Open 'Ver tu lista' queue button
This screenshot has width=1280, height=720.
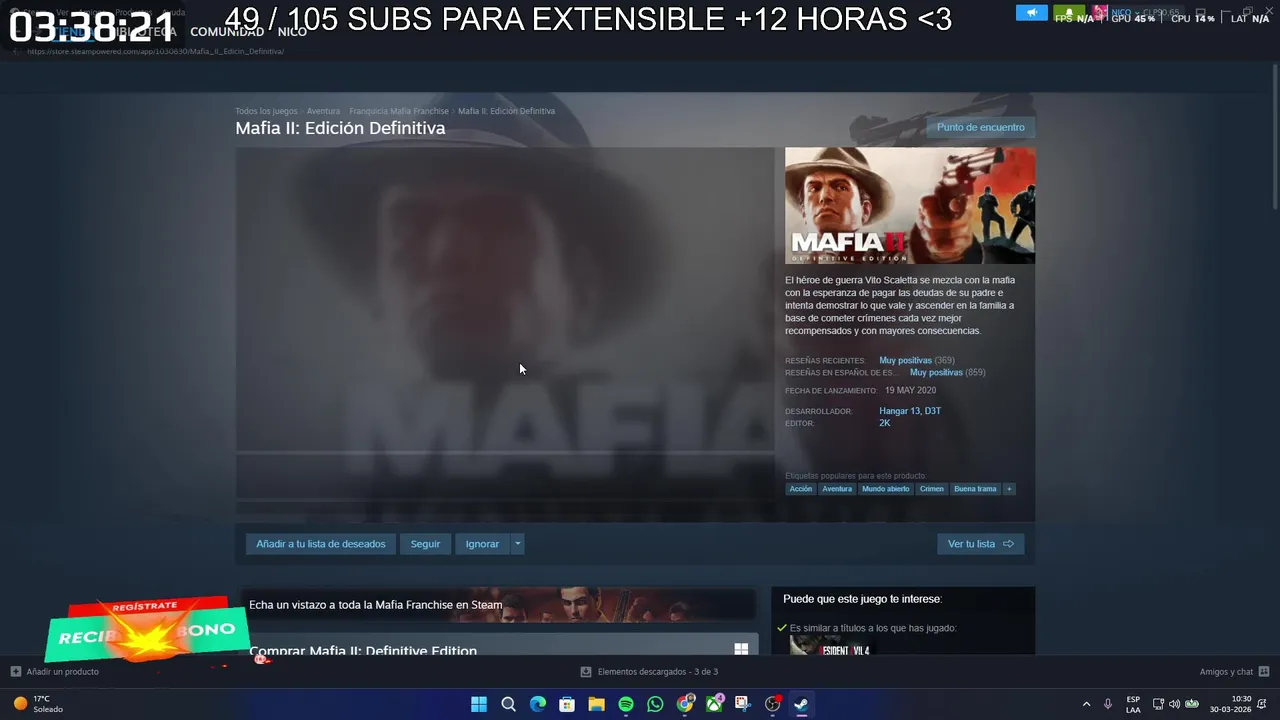coord(980,544)
